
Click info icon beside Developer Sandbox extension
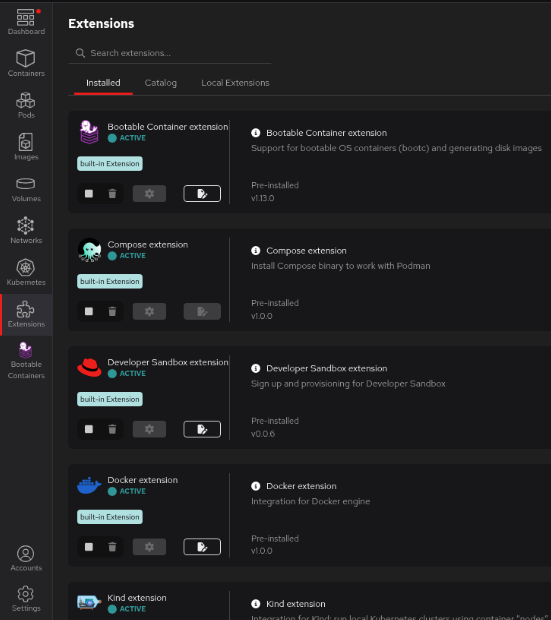pyautogui.click(x=256, y=369)
